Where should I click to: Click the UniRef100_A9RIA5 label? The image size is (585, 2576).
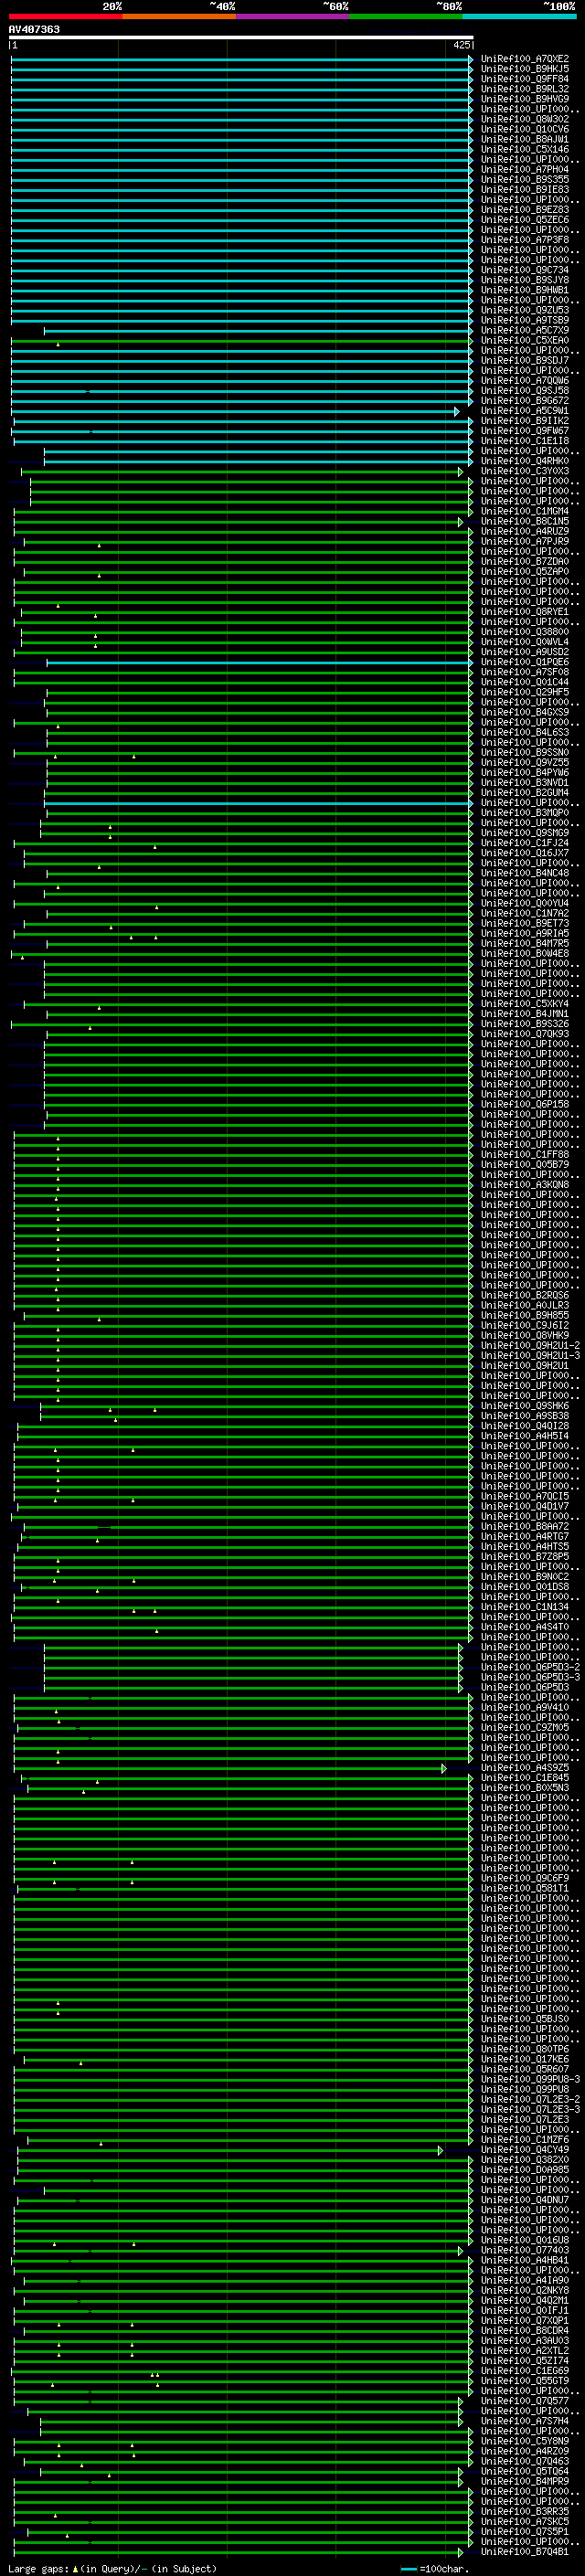tap(525, 933)
